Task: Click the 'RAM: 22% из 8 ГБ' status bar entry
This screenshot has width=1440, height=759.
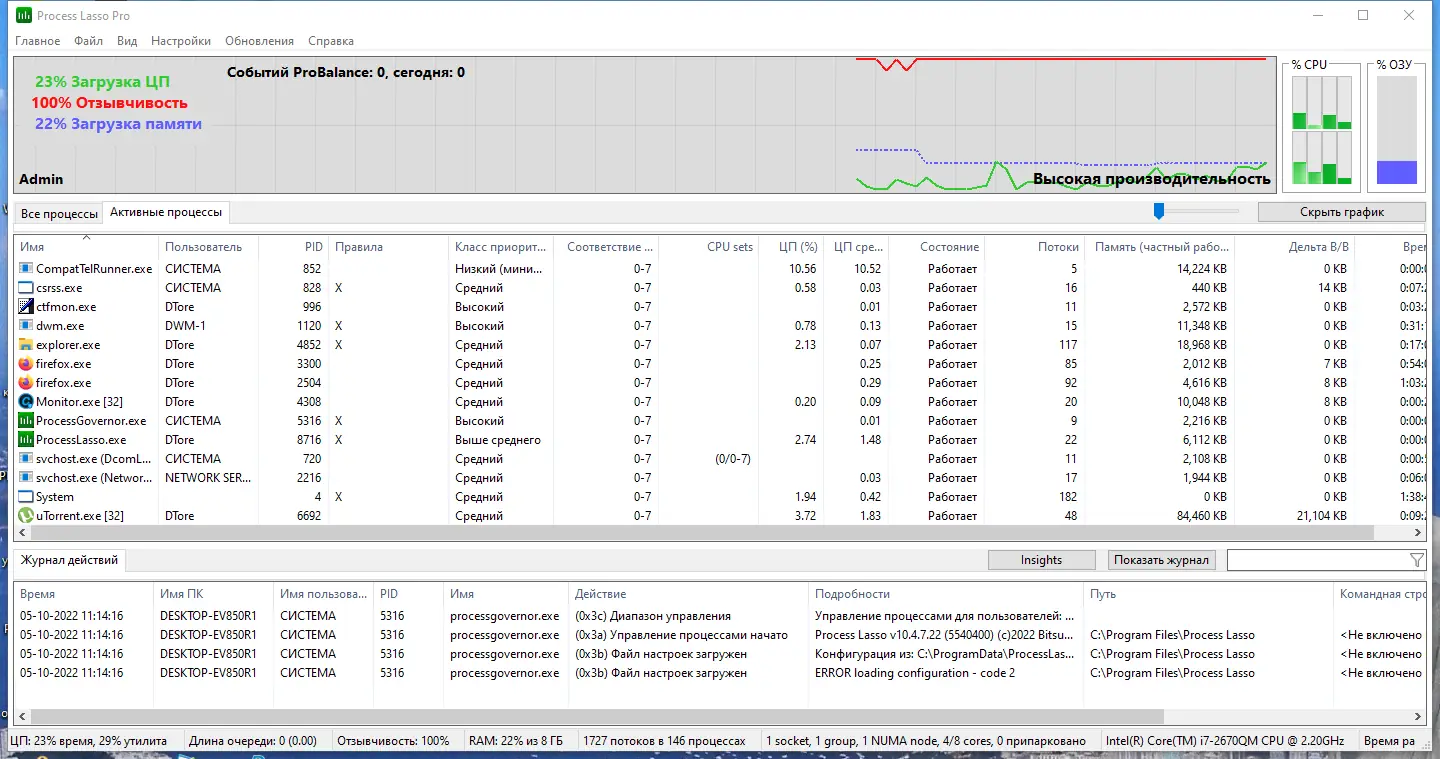Action: tap(516, 741)
